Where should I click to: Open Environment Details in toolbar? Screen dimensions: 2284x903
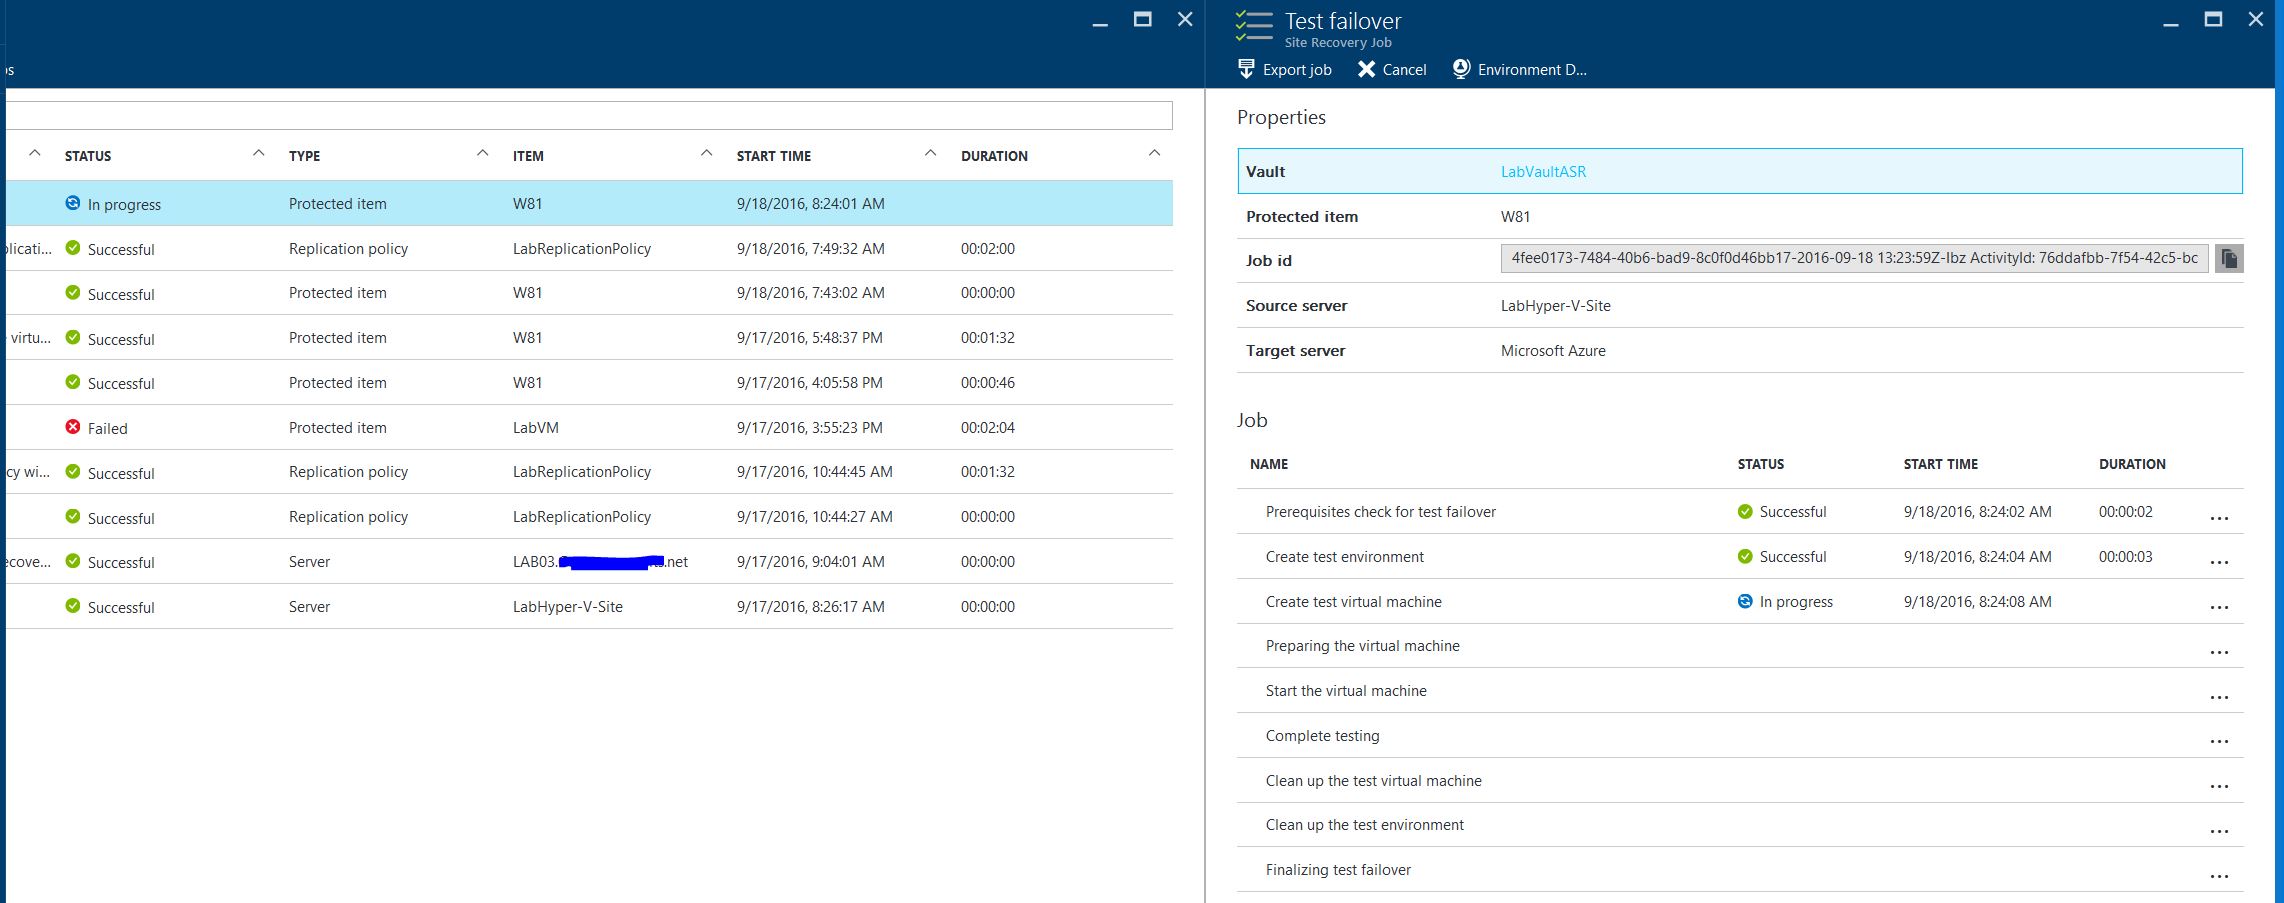1519,69
